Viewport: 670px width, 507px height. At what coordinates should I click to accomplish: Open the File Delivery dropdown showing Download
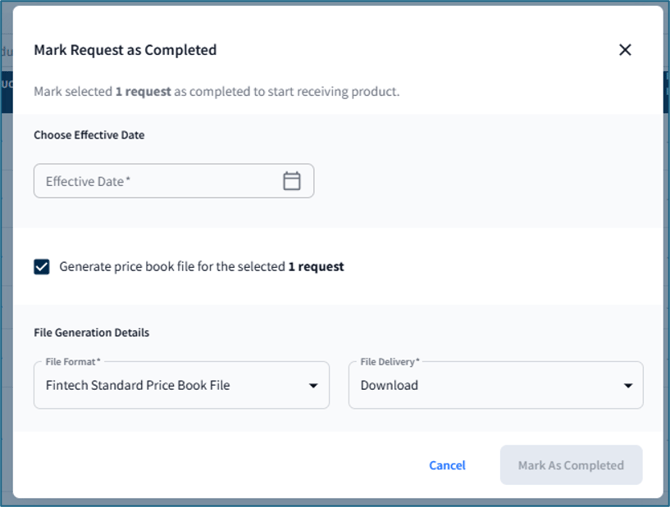pyautogui.click(x=496, y=385)
